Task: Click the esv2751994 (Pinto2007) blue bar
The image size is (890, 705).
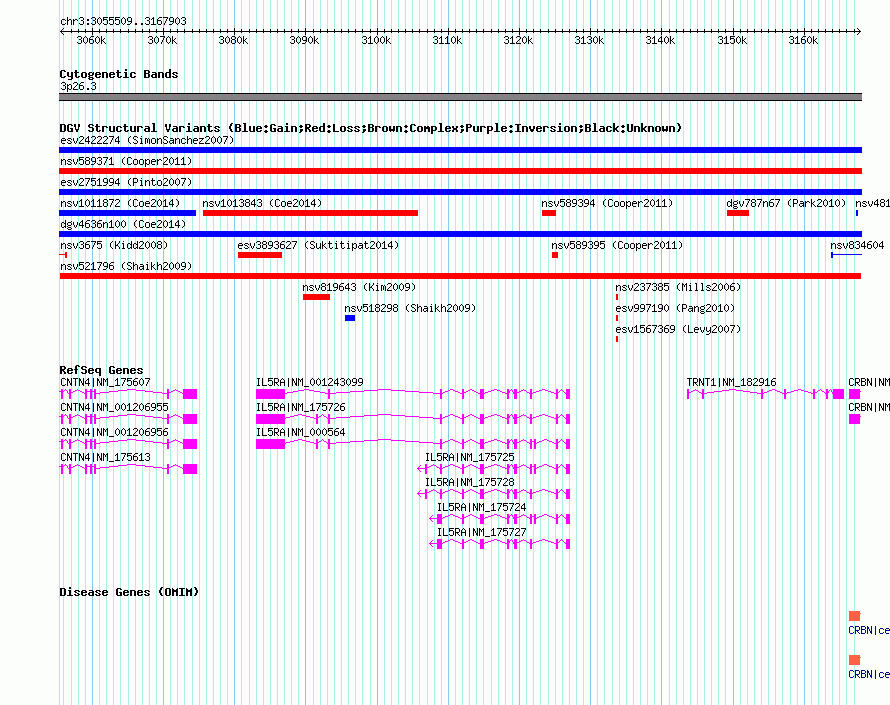Action: (460, 192)
